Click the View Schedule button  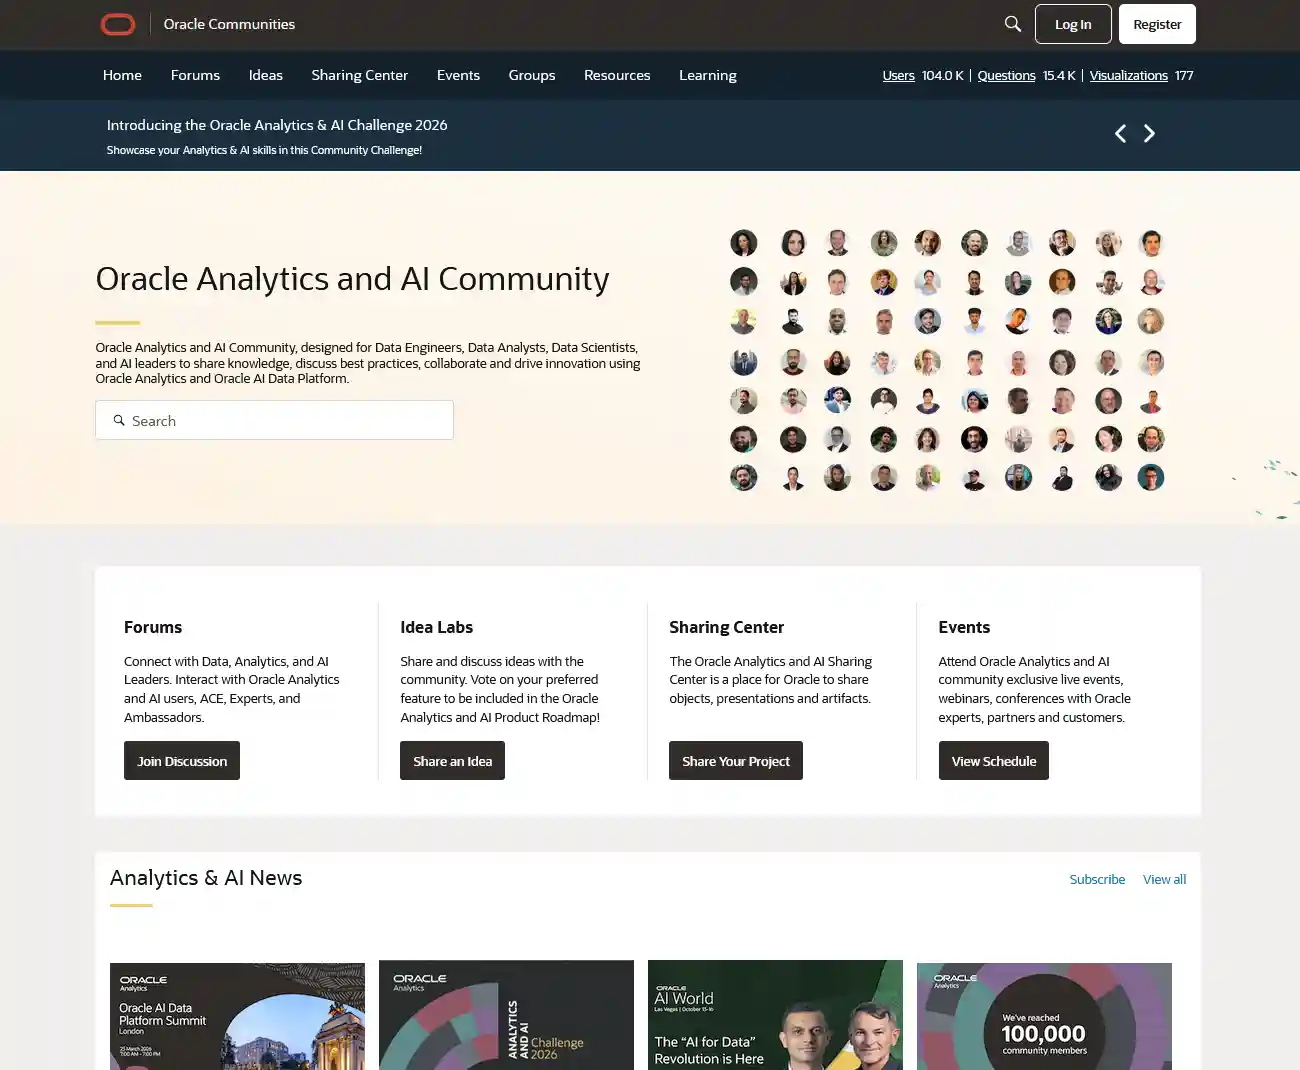point(994,761)
